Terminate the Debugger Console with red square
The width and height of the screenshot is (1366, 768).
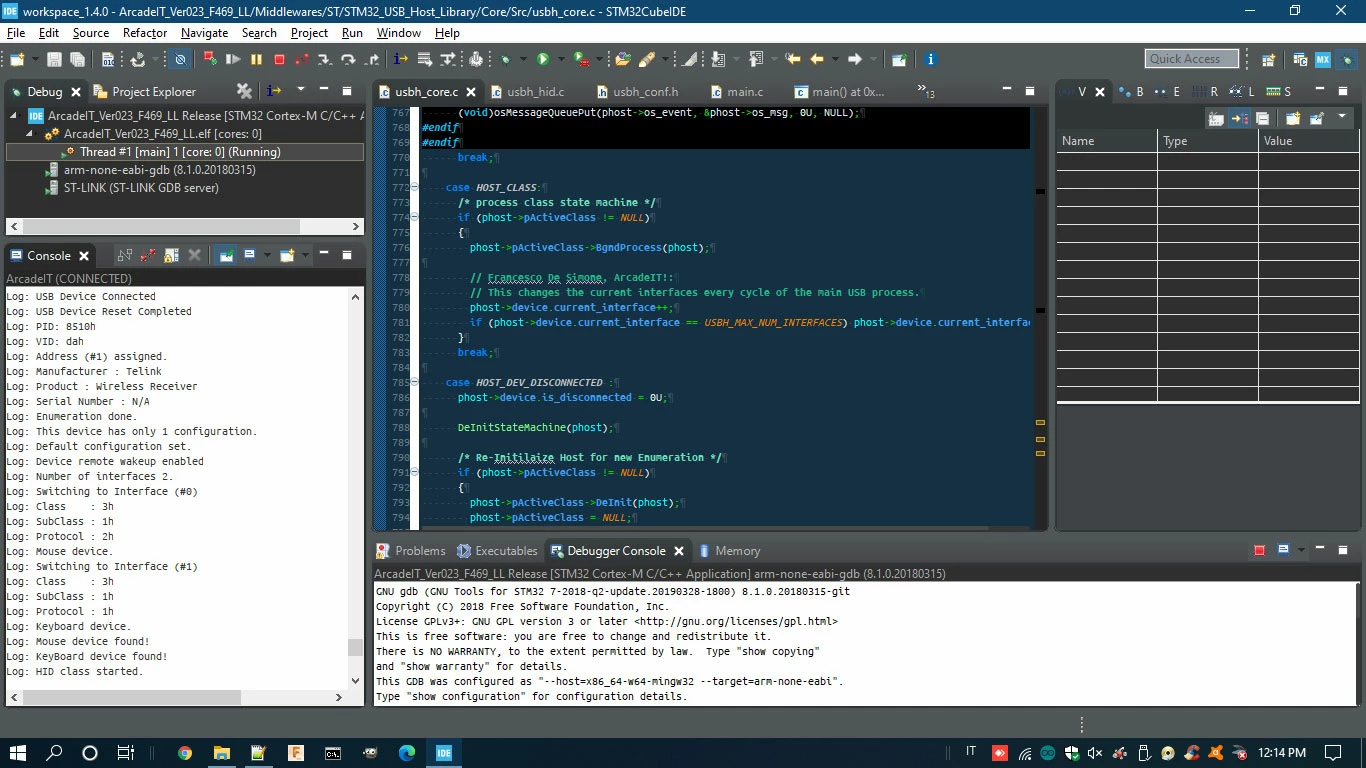(x=1259, y=550)
